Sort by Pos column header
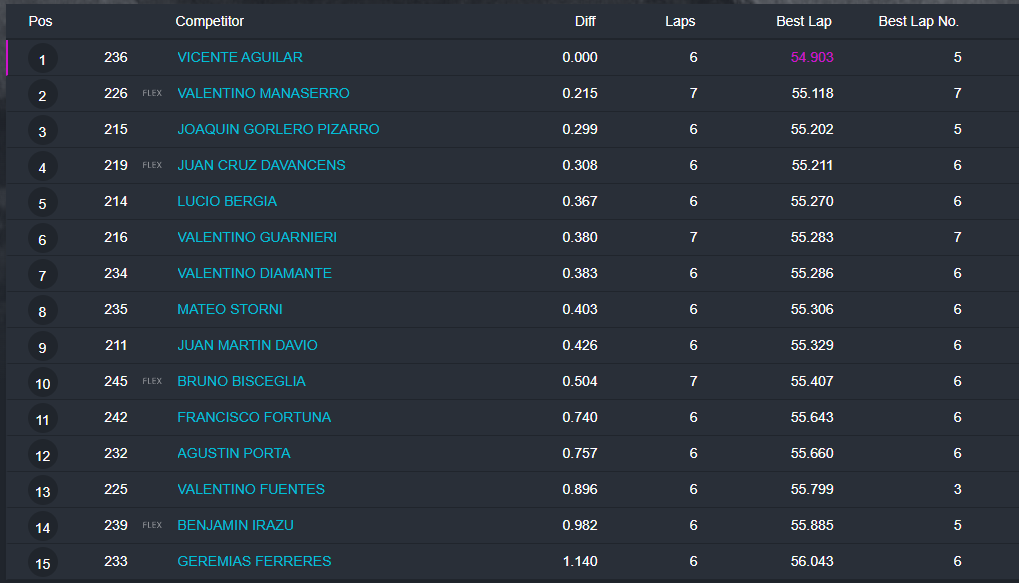The image size is (1019, 583). point(40,21)
